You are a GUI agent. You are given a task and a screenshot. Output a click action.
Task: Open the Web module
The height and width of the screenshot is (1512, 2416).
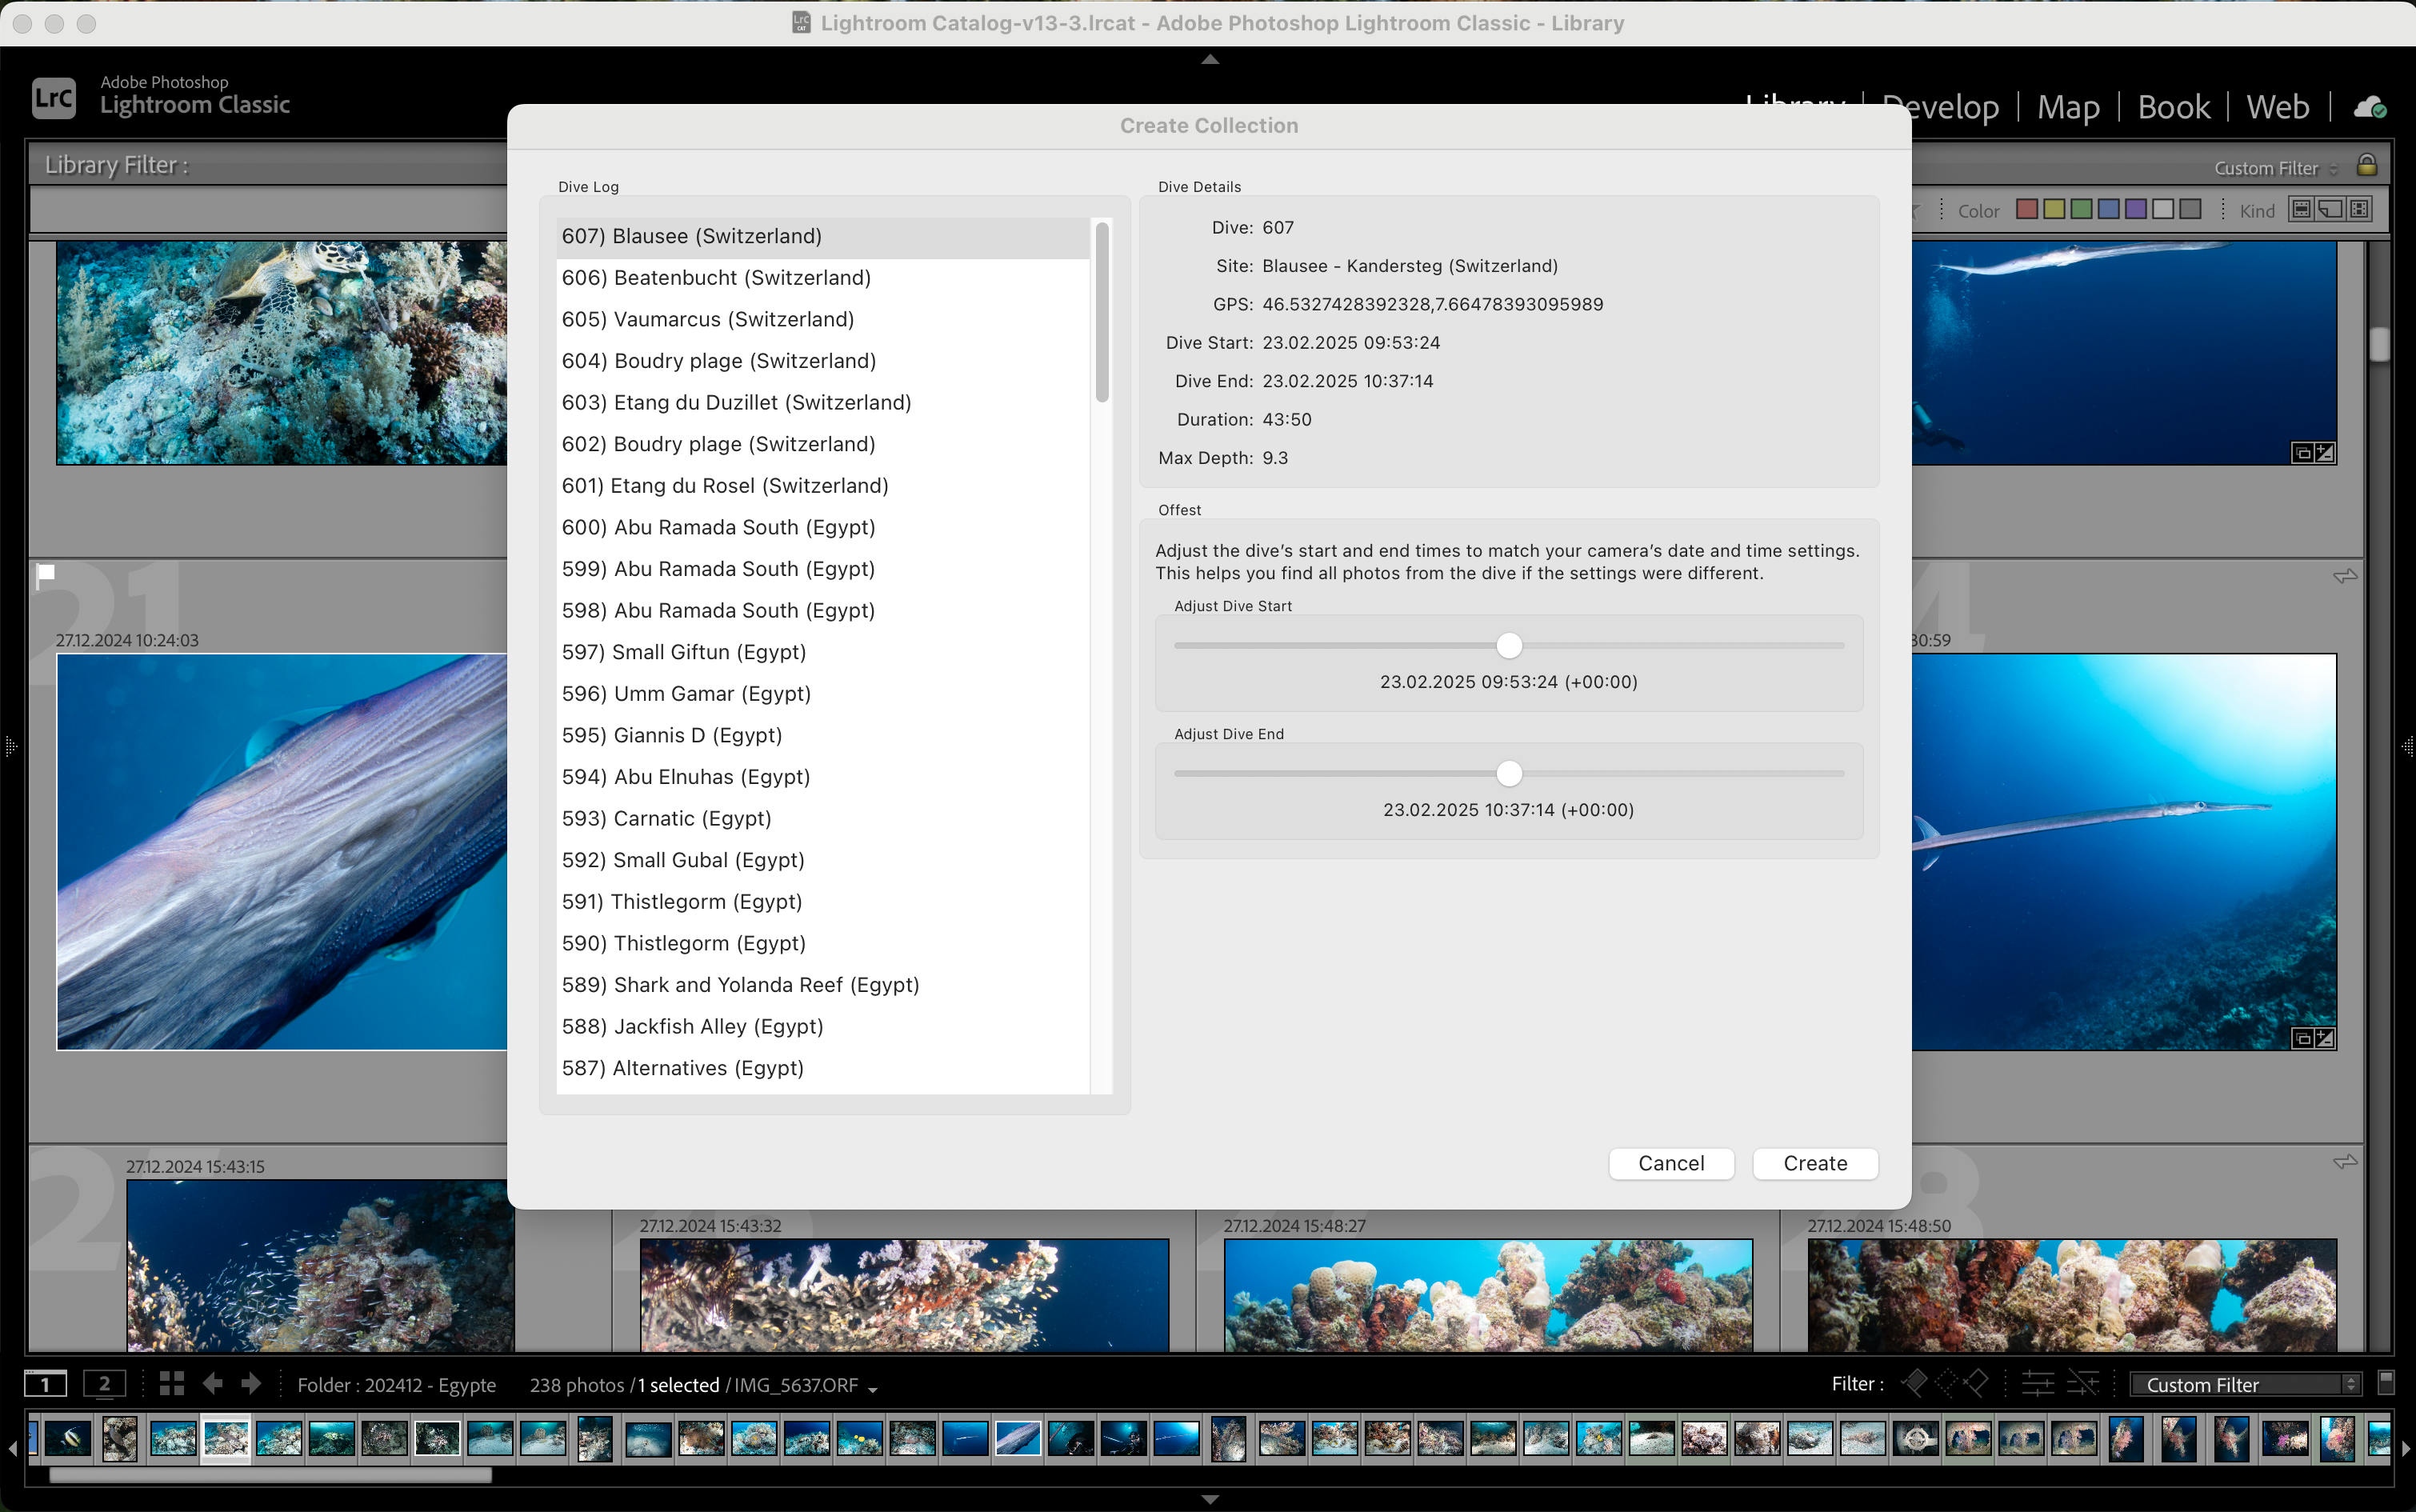2277,106
